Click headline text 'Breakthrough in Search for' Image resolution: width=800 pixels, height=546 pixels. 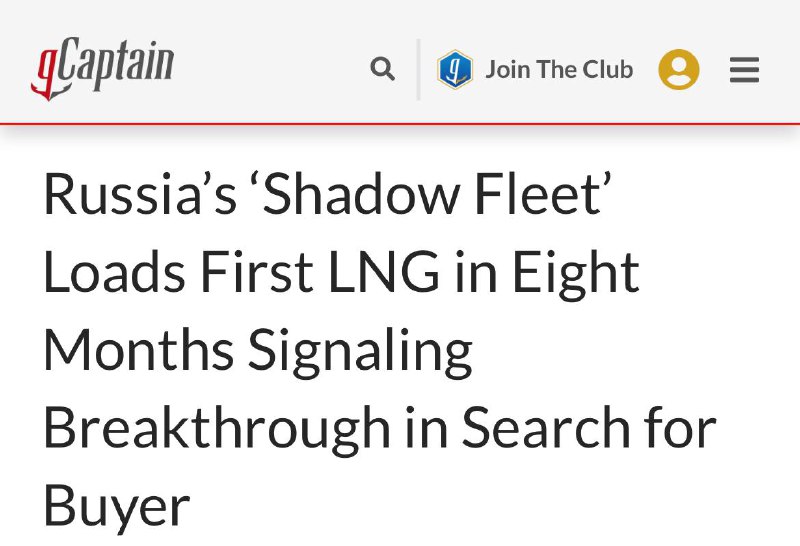[380, 429]
